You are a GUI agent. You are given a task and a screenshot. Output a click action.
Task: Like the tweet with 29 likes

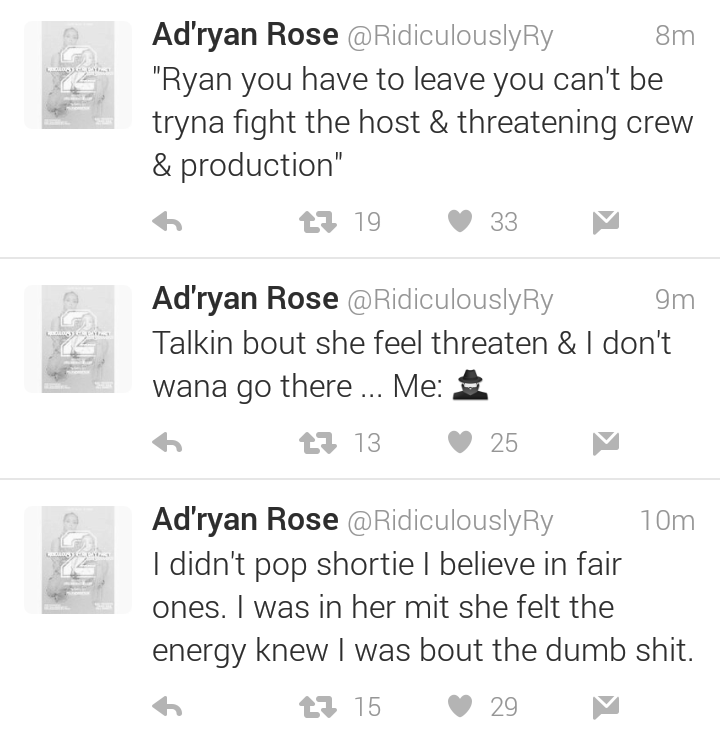click(x=460, y=706)
